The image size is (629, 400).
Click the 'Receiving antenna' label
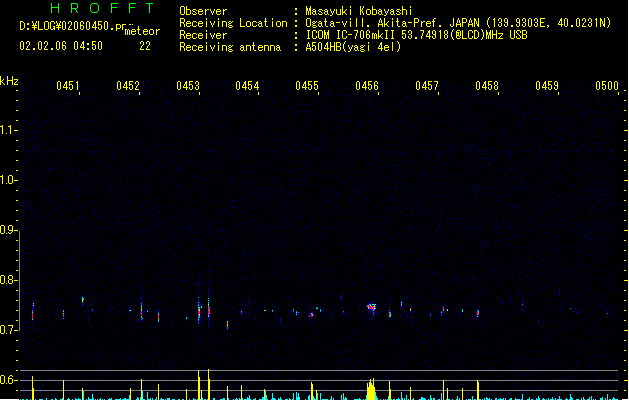click(x=230, y=47)
